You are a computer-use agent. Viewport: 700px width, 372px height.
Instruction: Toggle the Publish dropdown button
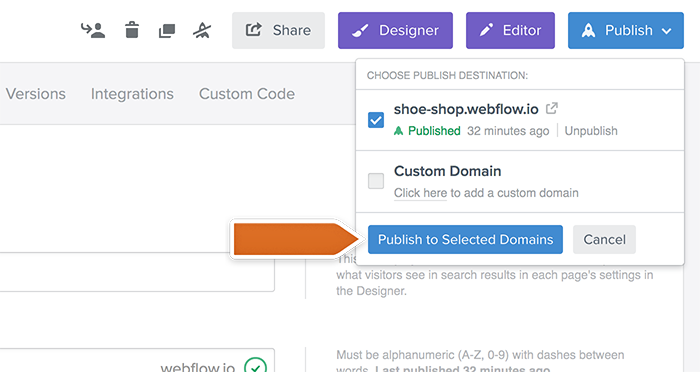coord(625,30)
